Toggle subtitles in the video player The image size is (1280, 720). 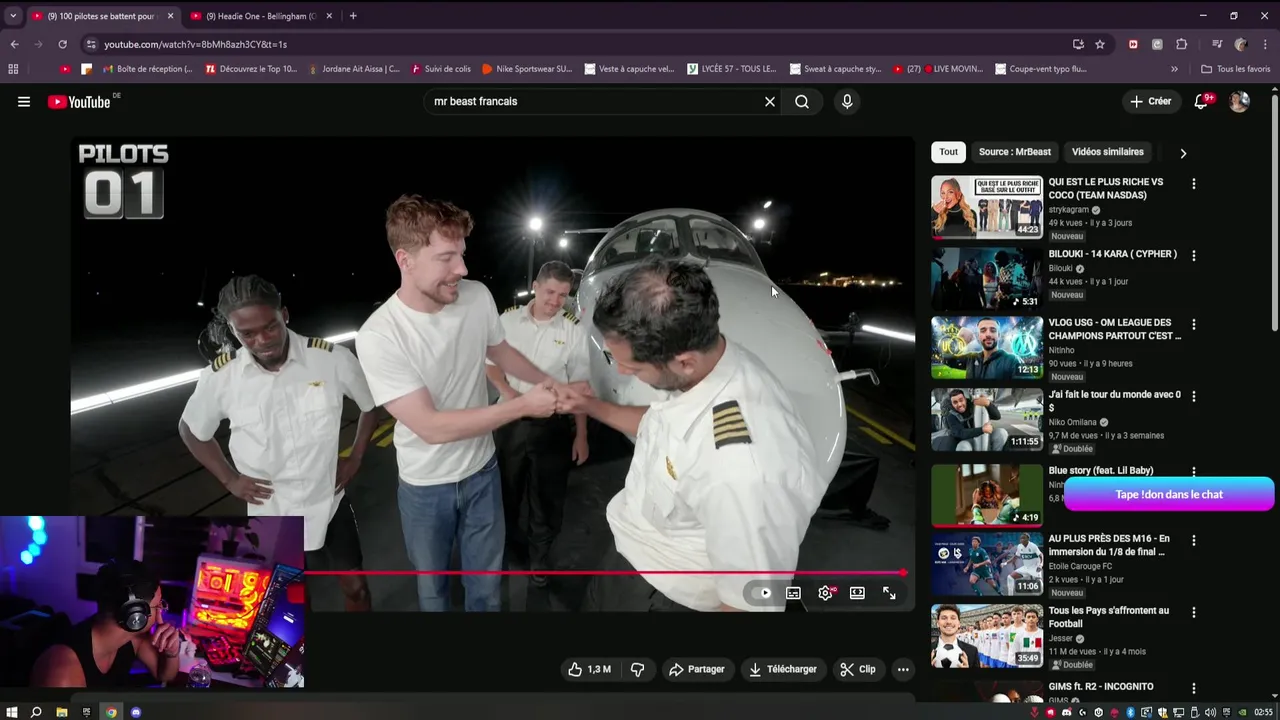tap(793, 593)
